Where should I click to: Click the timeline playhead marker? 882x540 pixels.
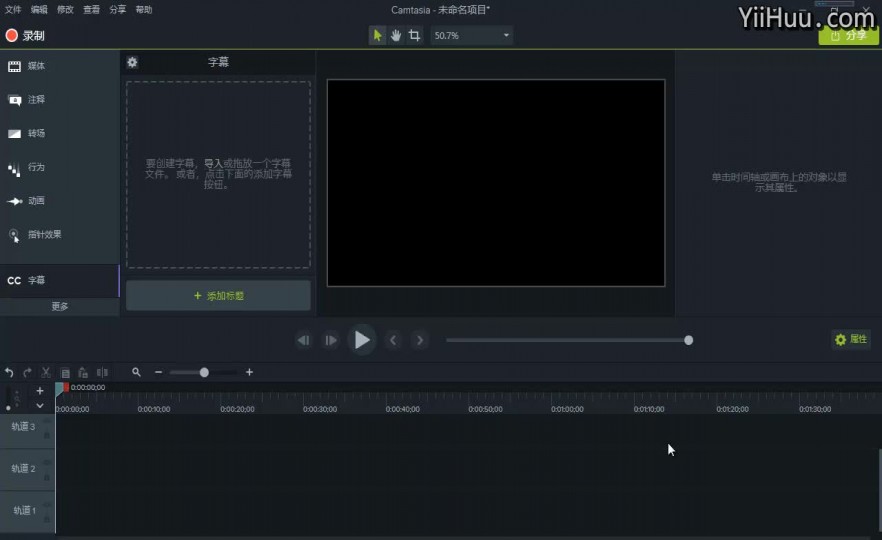click(x=61, y=389)
